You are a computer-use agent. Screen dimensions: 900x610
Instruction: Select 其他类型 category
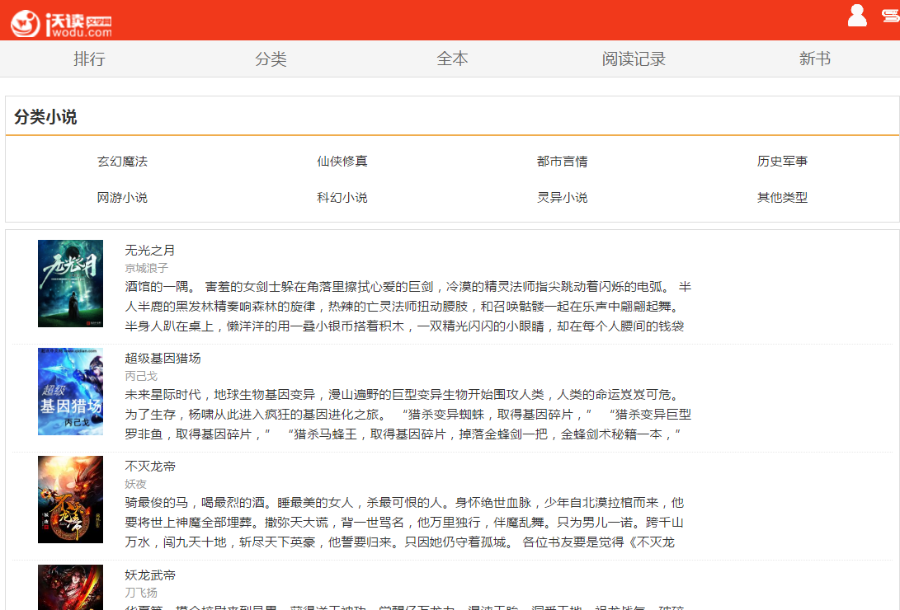[x=782, y=197]
